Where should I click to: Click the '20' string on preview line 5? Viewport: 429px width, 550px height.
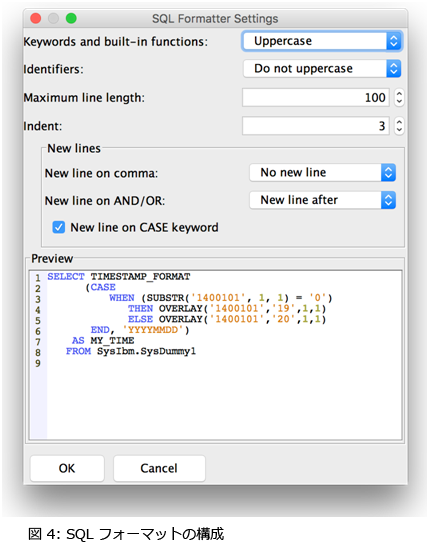(283, 319)
